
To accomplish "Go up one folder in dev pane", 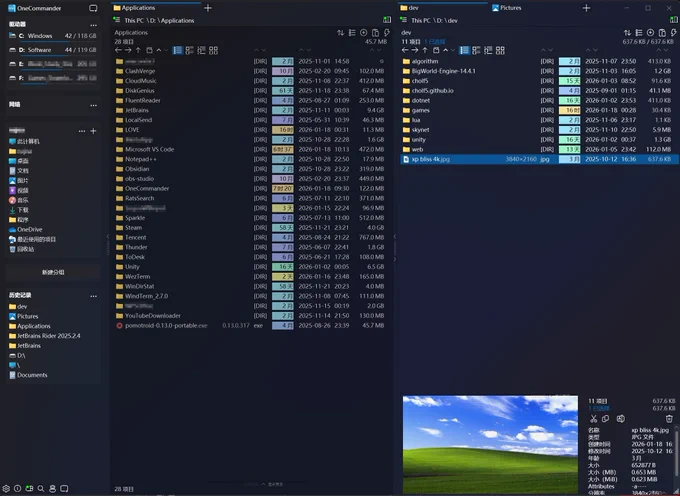I will click(425, 50).
